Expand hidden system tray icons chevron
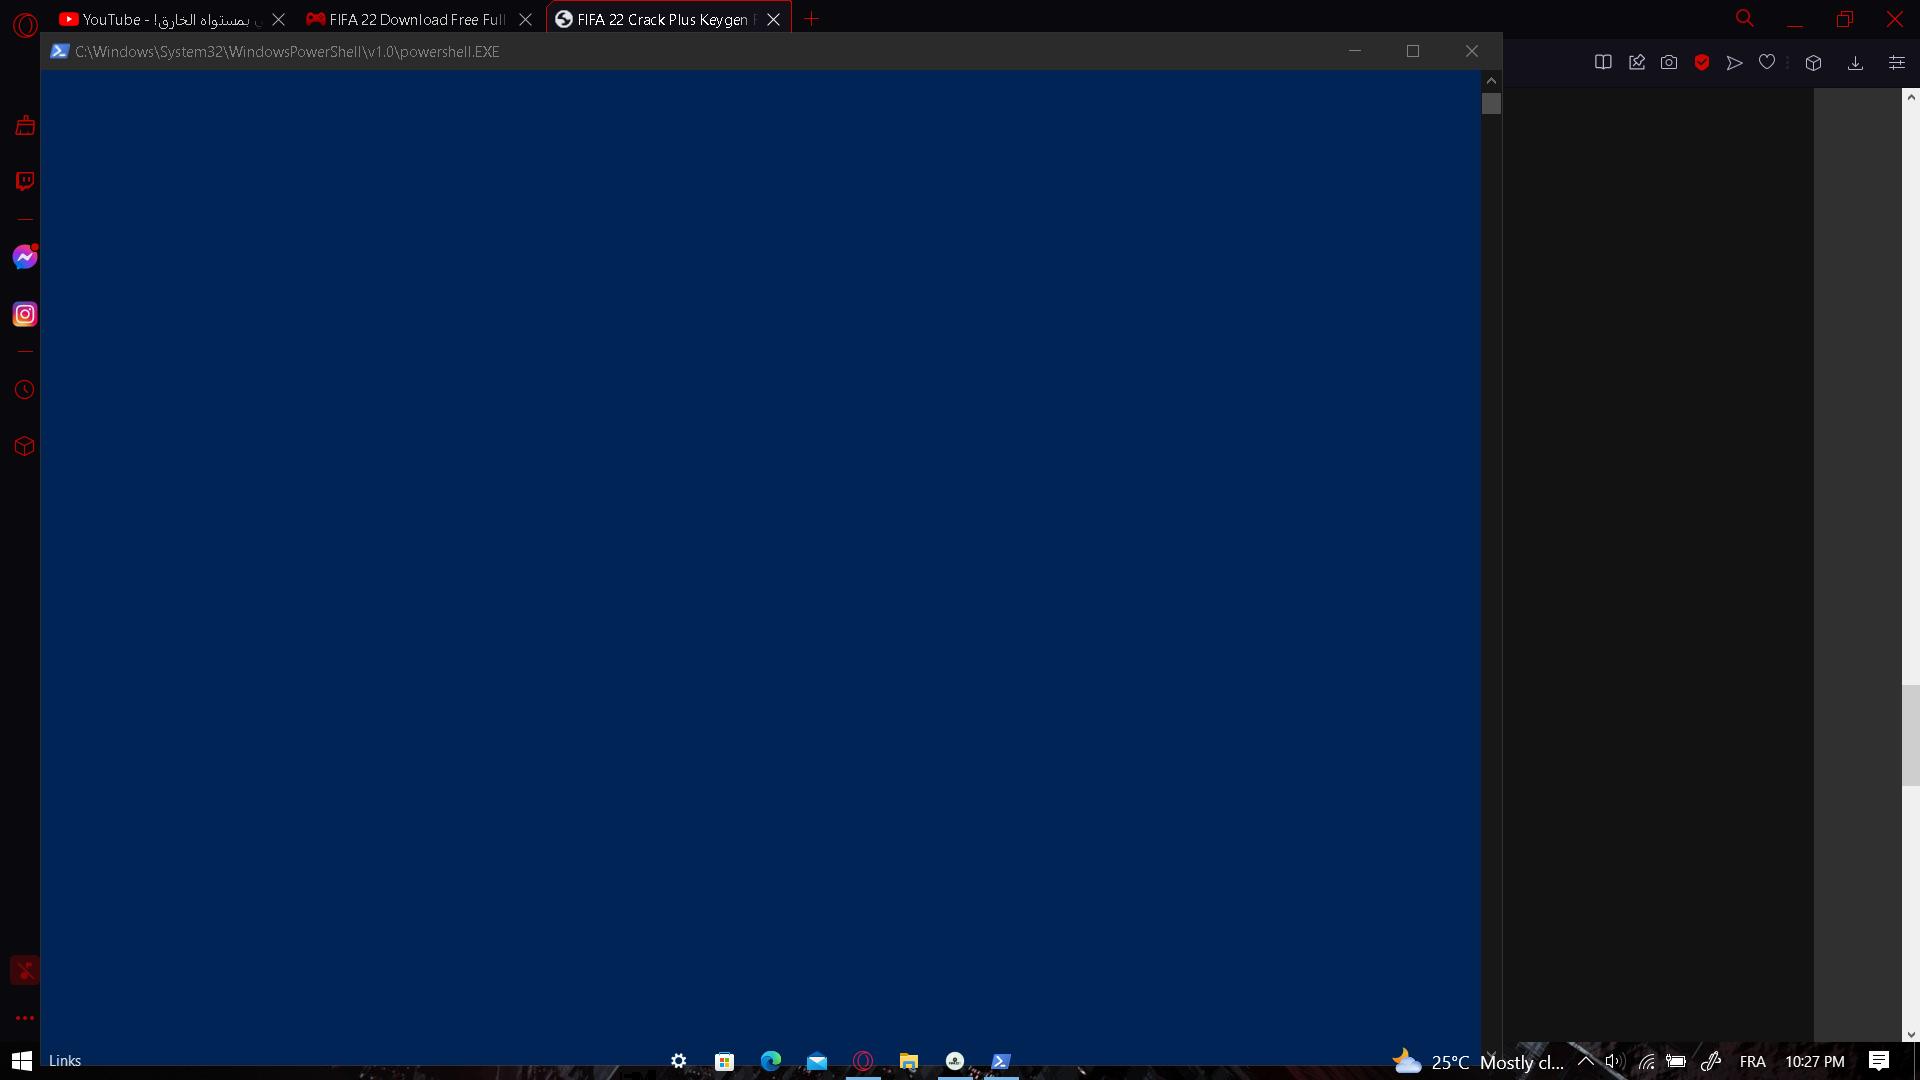 pos(1586,1060)
